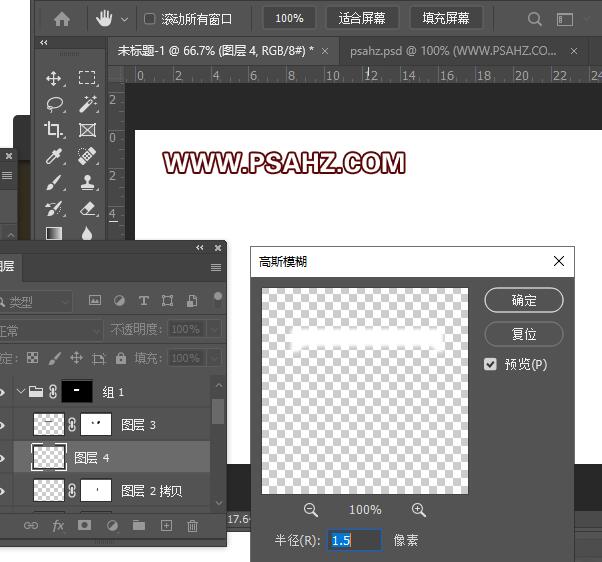Viewport: 602px width, 562px height.
Task: Select the Move tool
Action: click(x=54, y=78)
